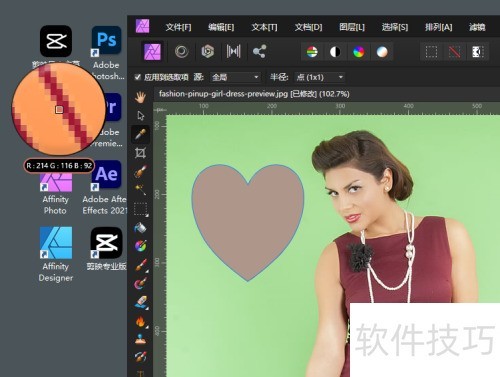Open the Adobe After Effects desktop shortcut

[105, 187]
